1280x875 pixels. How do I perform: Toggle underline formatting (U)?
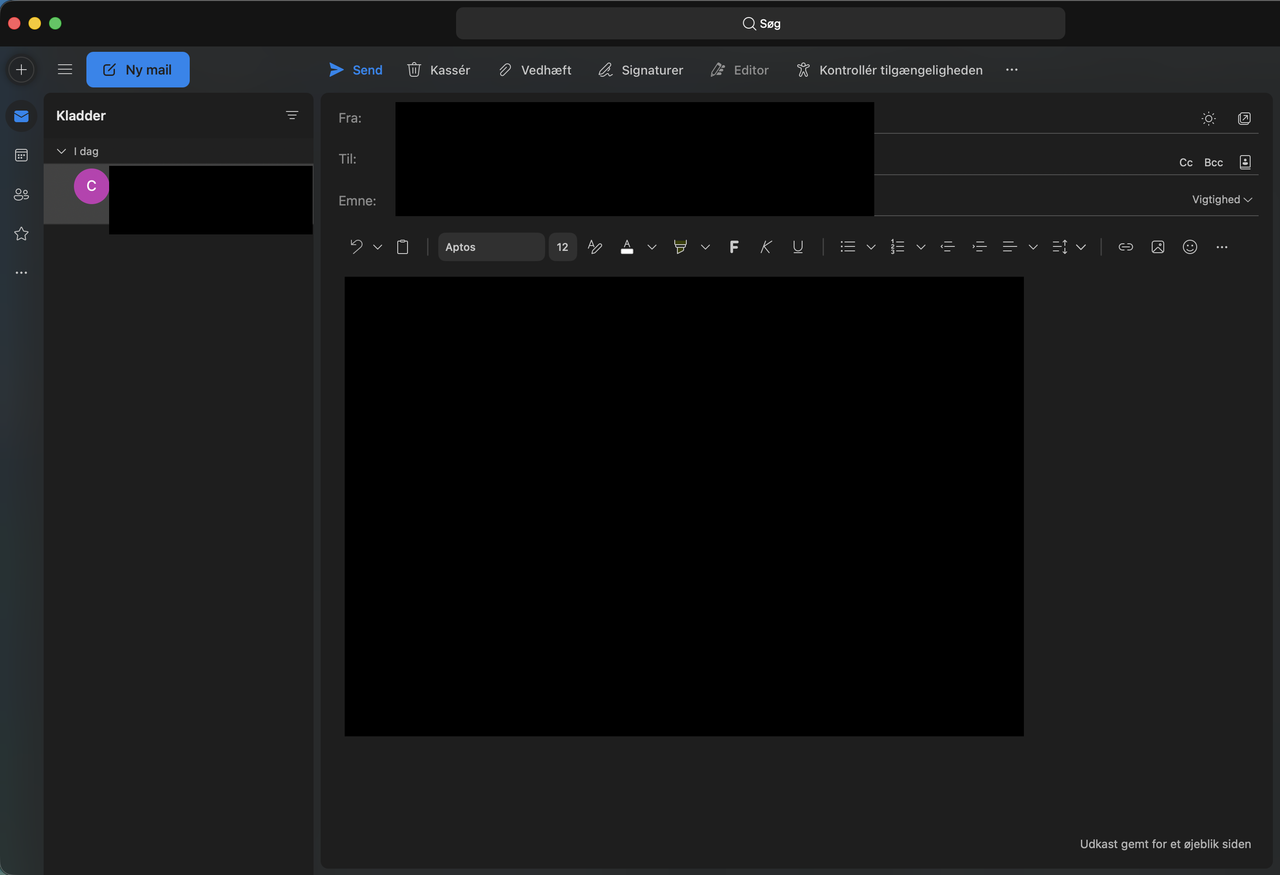point(798,247)
